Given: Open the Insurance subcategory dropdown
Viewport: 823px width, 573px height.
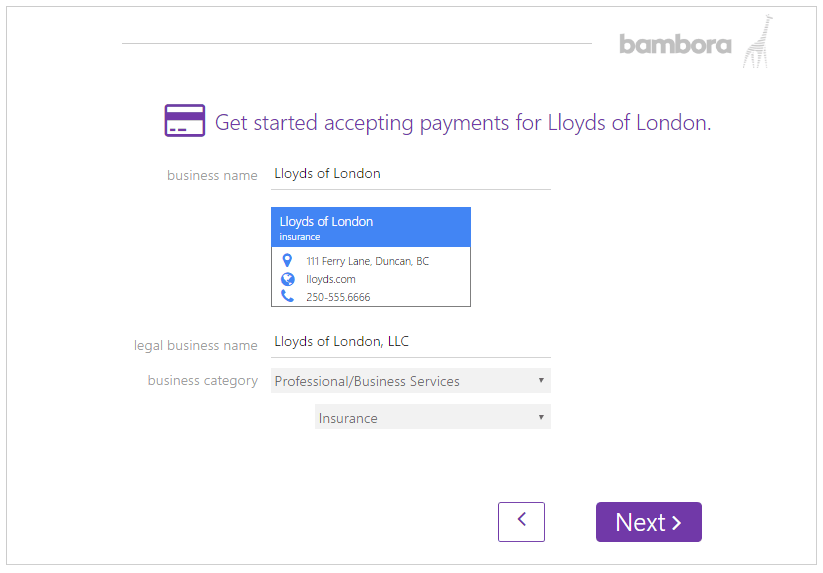Looking at the screenshot, I should click(x=433, y=417).
